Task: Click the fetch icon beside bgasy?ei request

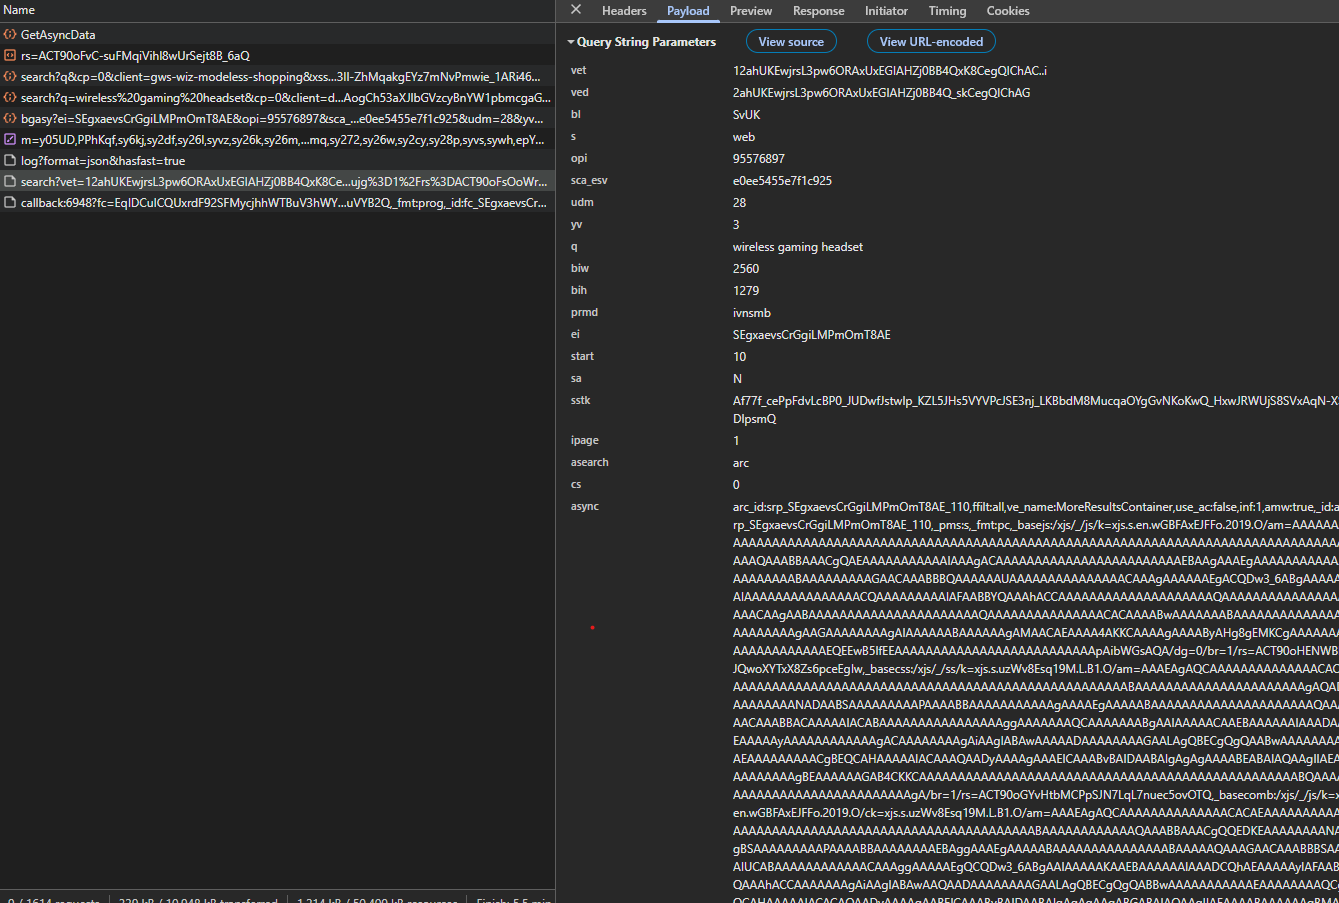Action: tap(11, 118)
